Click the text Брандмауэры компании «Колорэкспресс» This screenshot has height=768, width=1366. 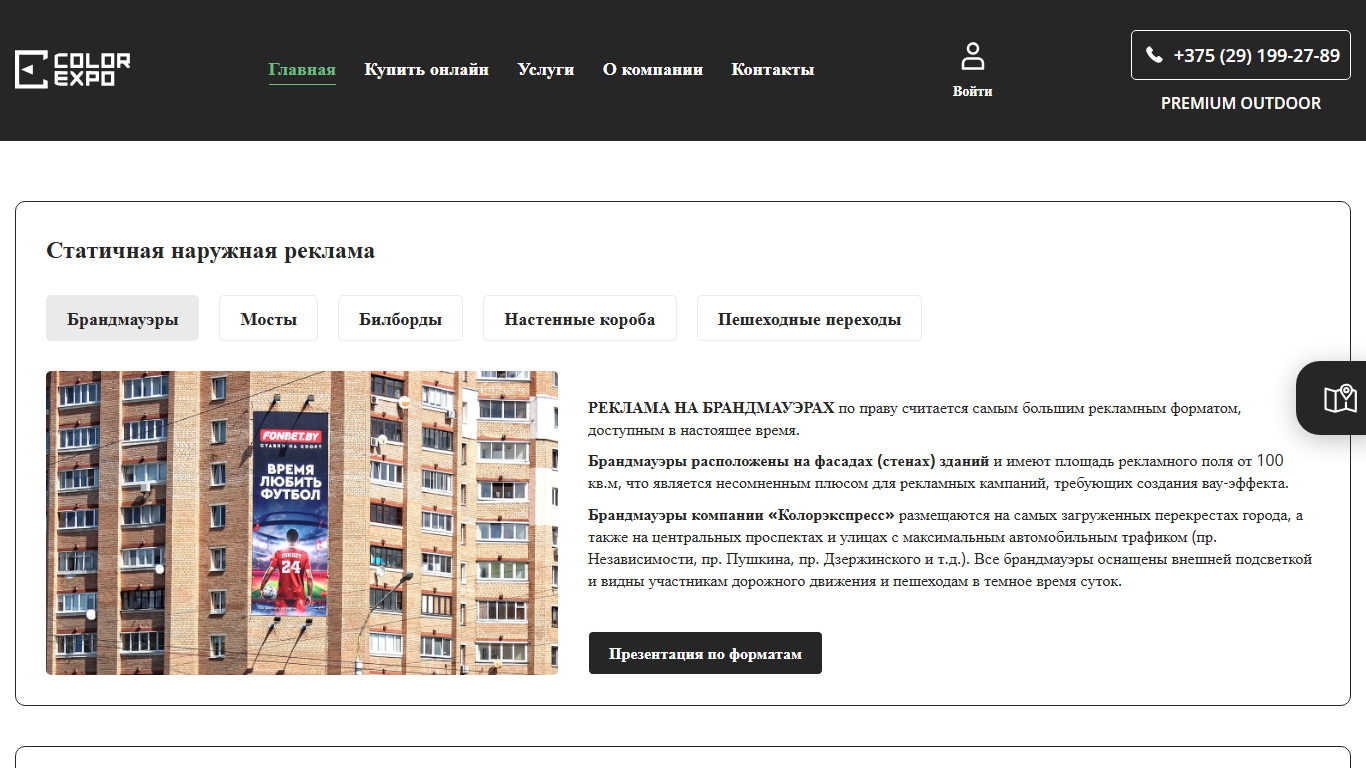point(742,516)
